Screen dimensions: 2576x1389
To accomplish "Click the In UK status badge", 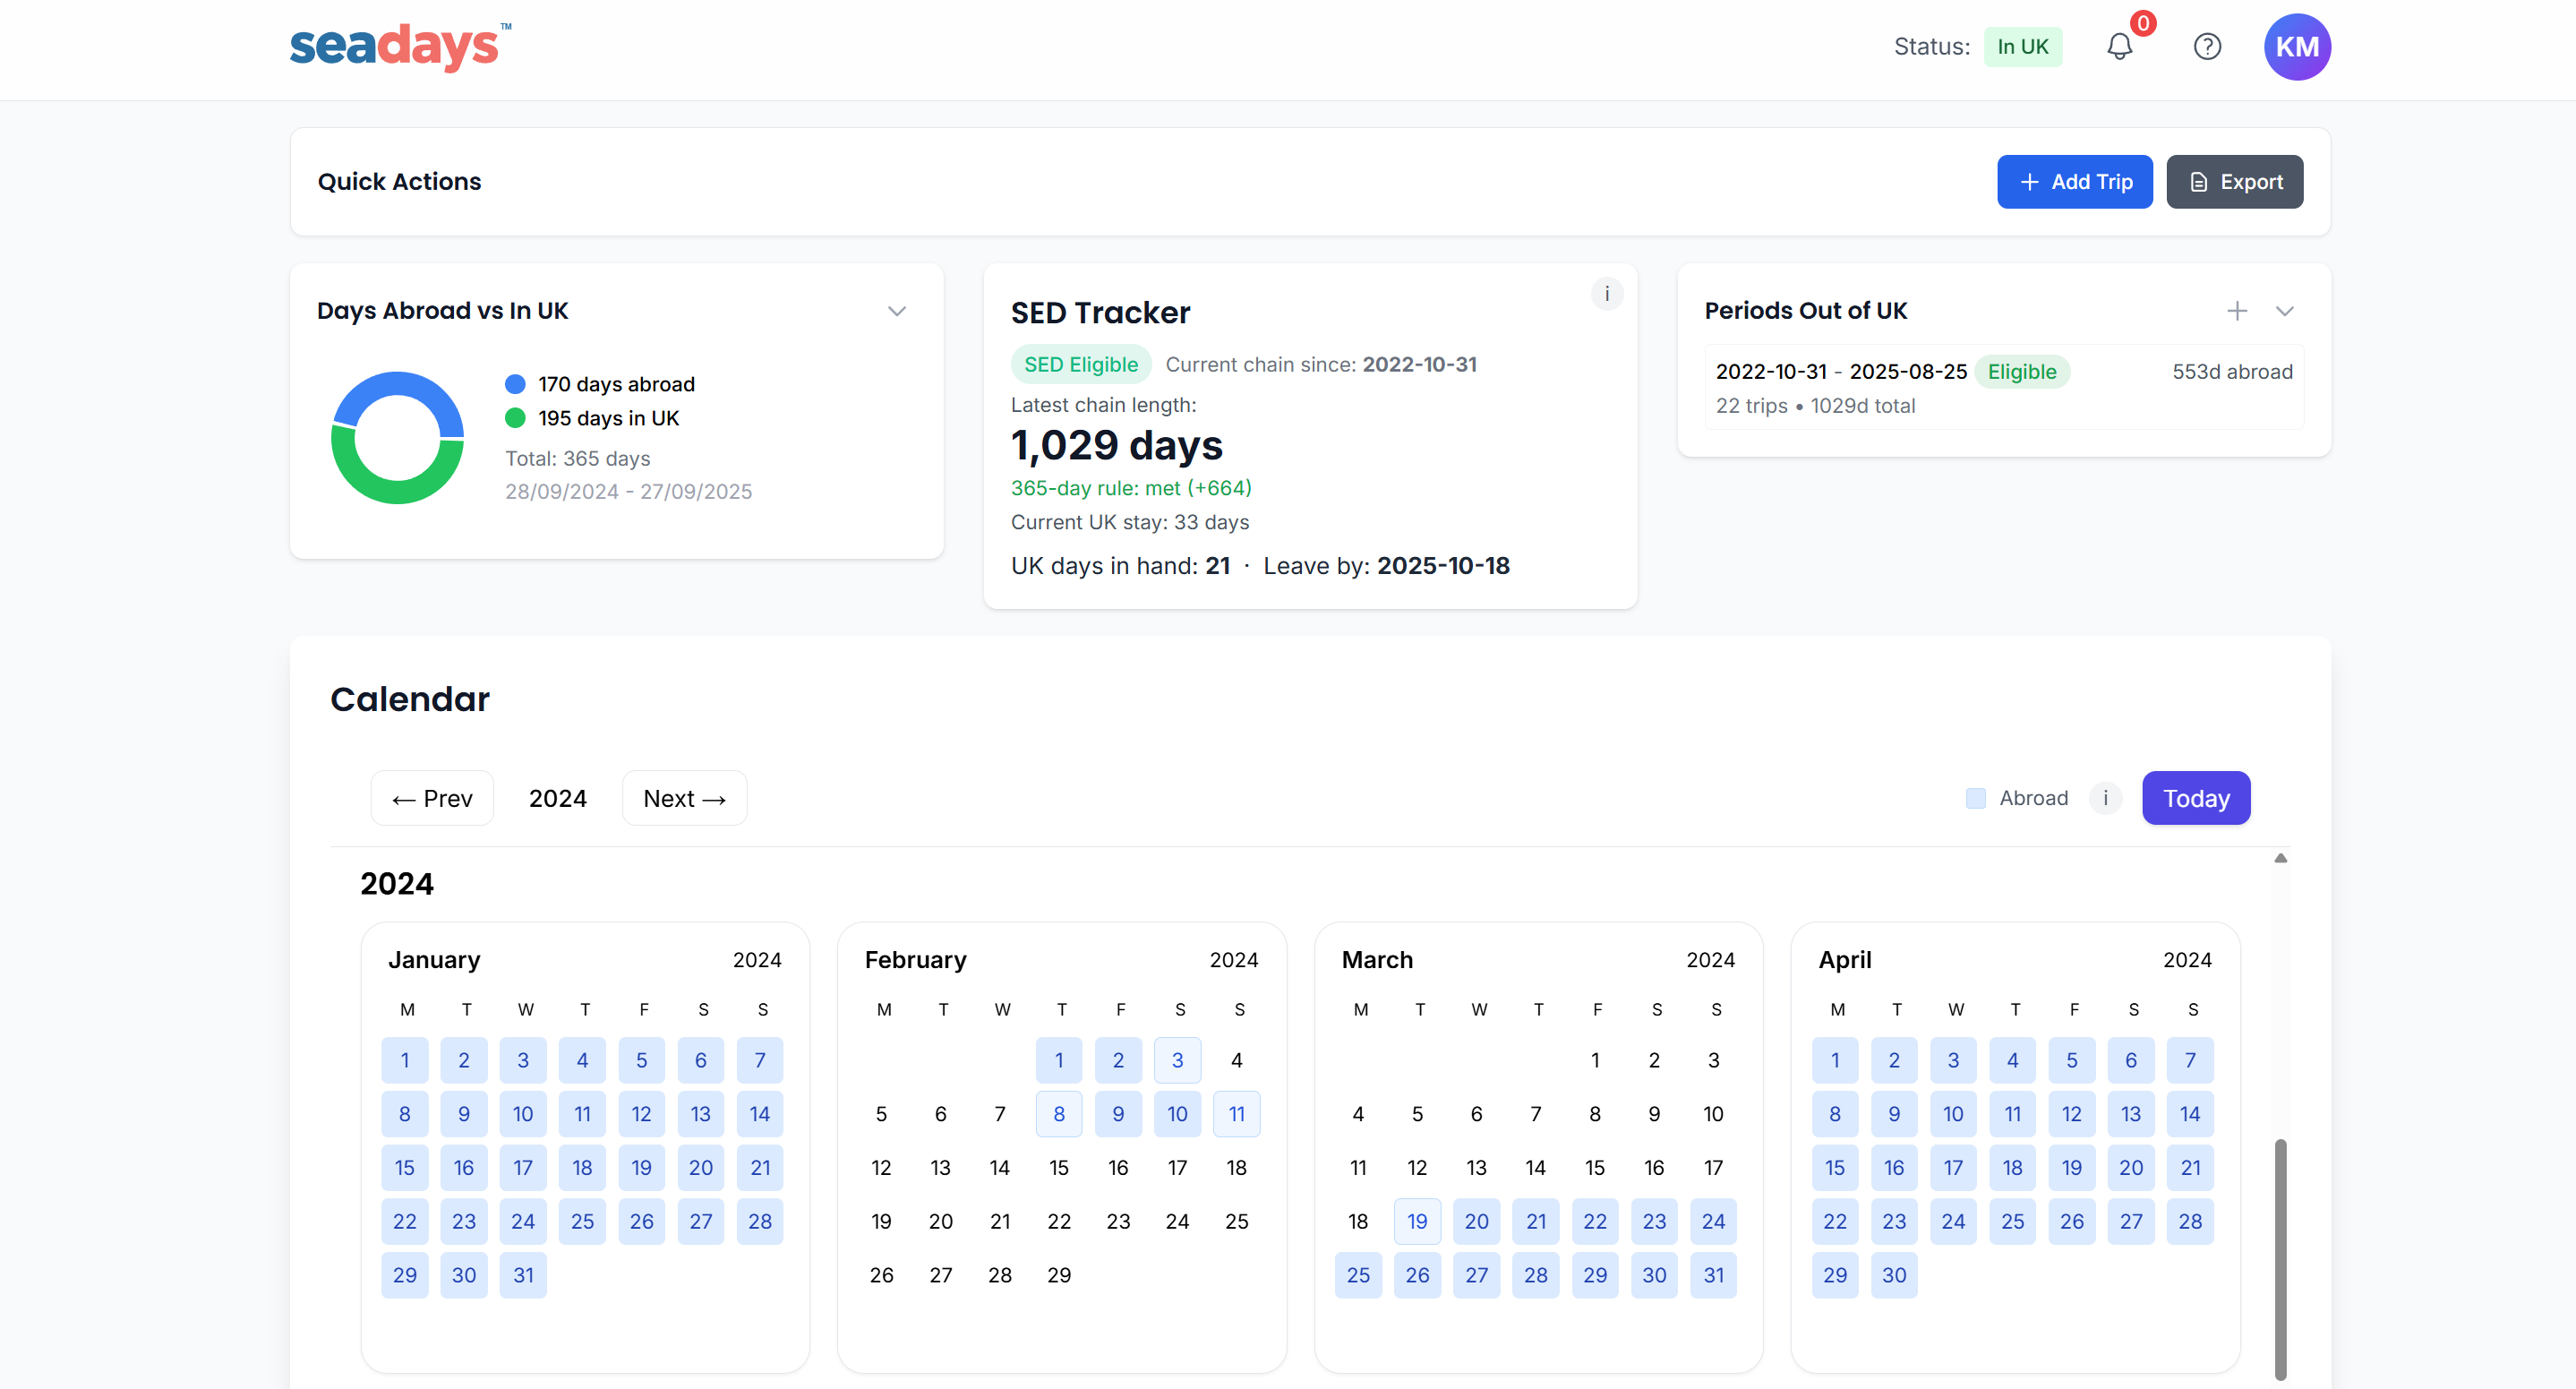I will [x=2022, y=46].
